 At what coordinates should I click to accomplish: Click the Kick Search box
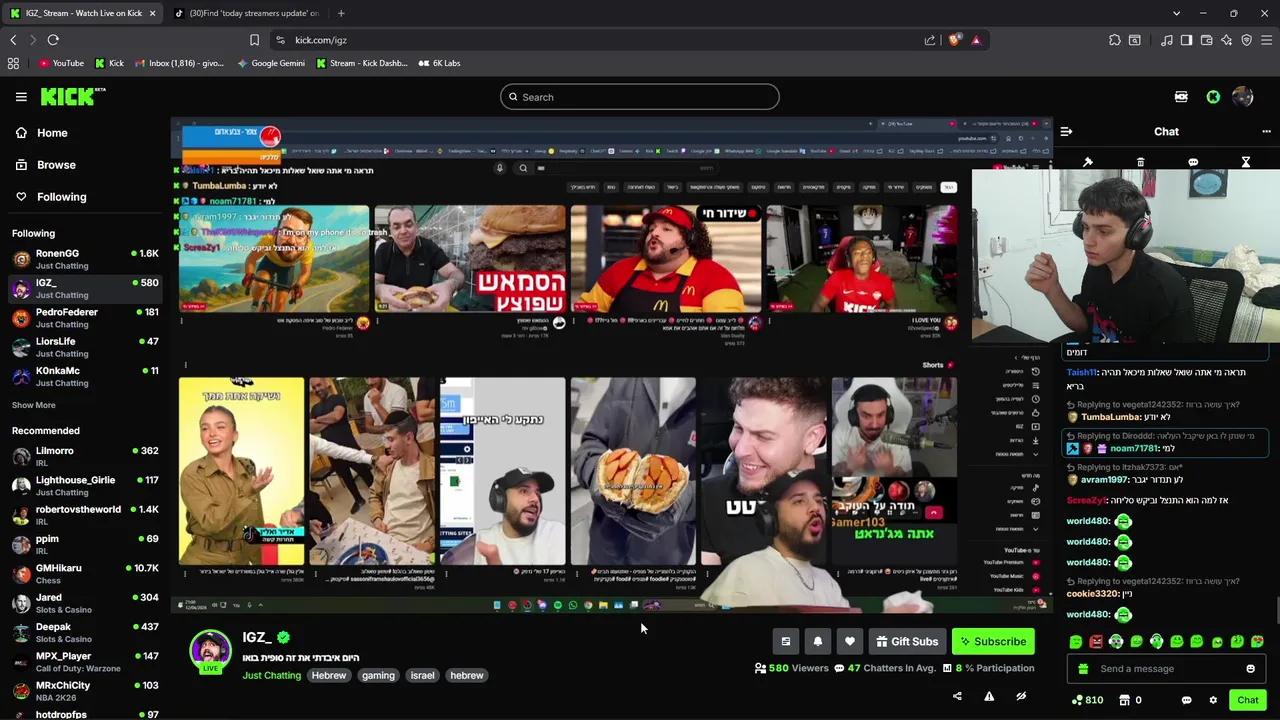click(x=640, y=97)
